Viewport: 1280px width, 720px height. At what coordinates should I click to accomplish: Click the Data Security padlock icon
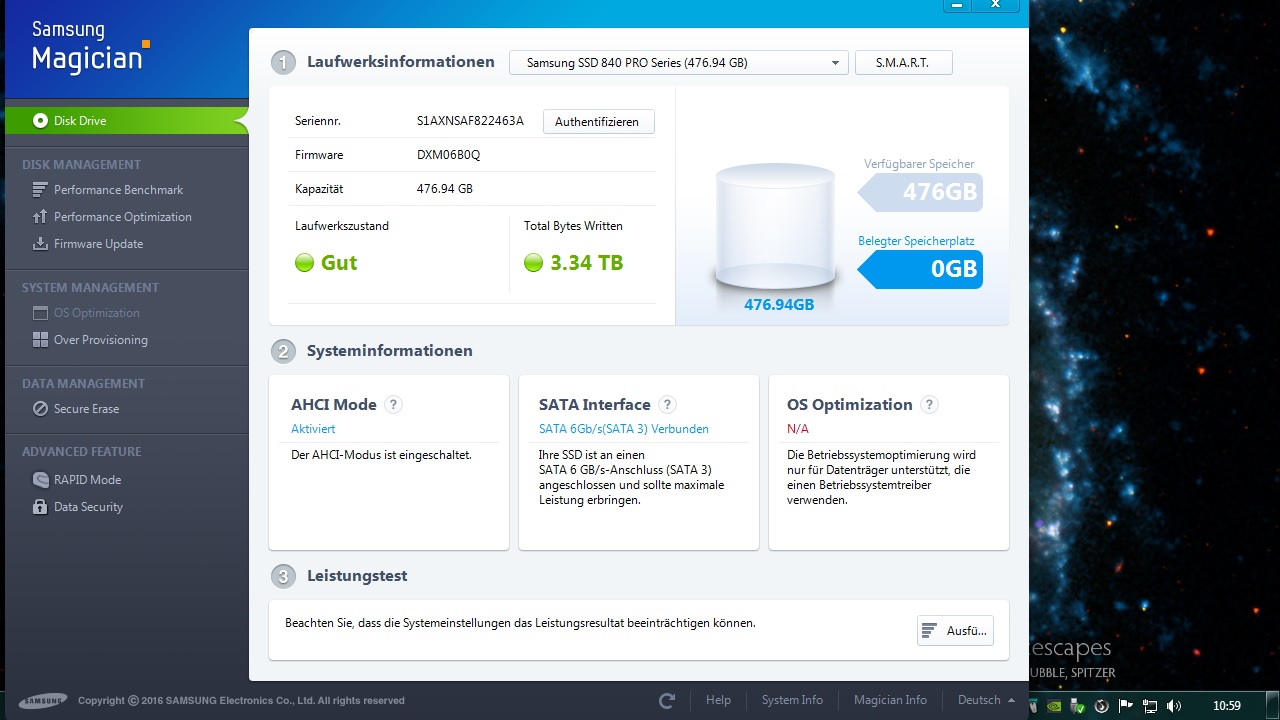pyautogui.click(x=40, y=507)
